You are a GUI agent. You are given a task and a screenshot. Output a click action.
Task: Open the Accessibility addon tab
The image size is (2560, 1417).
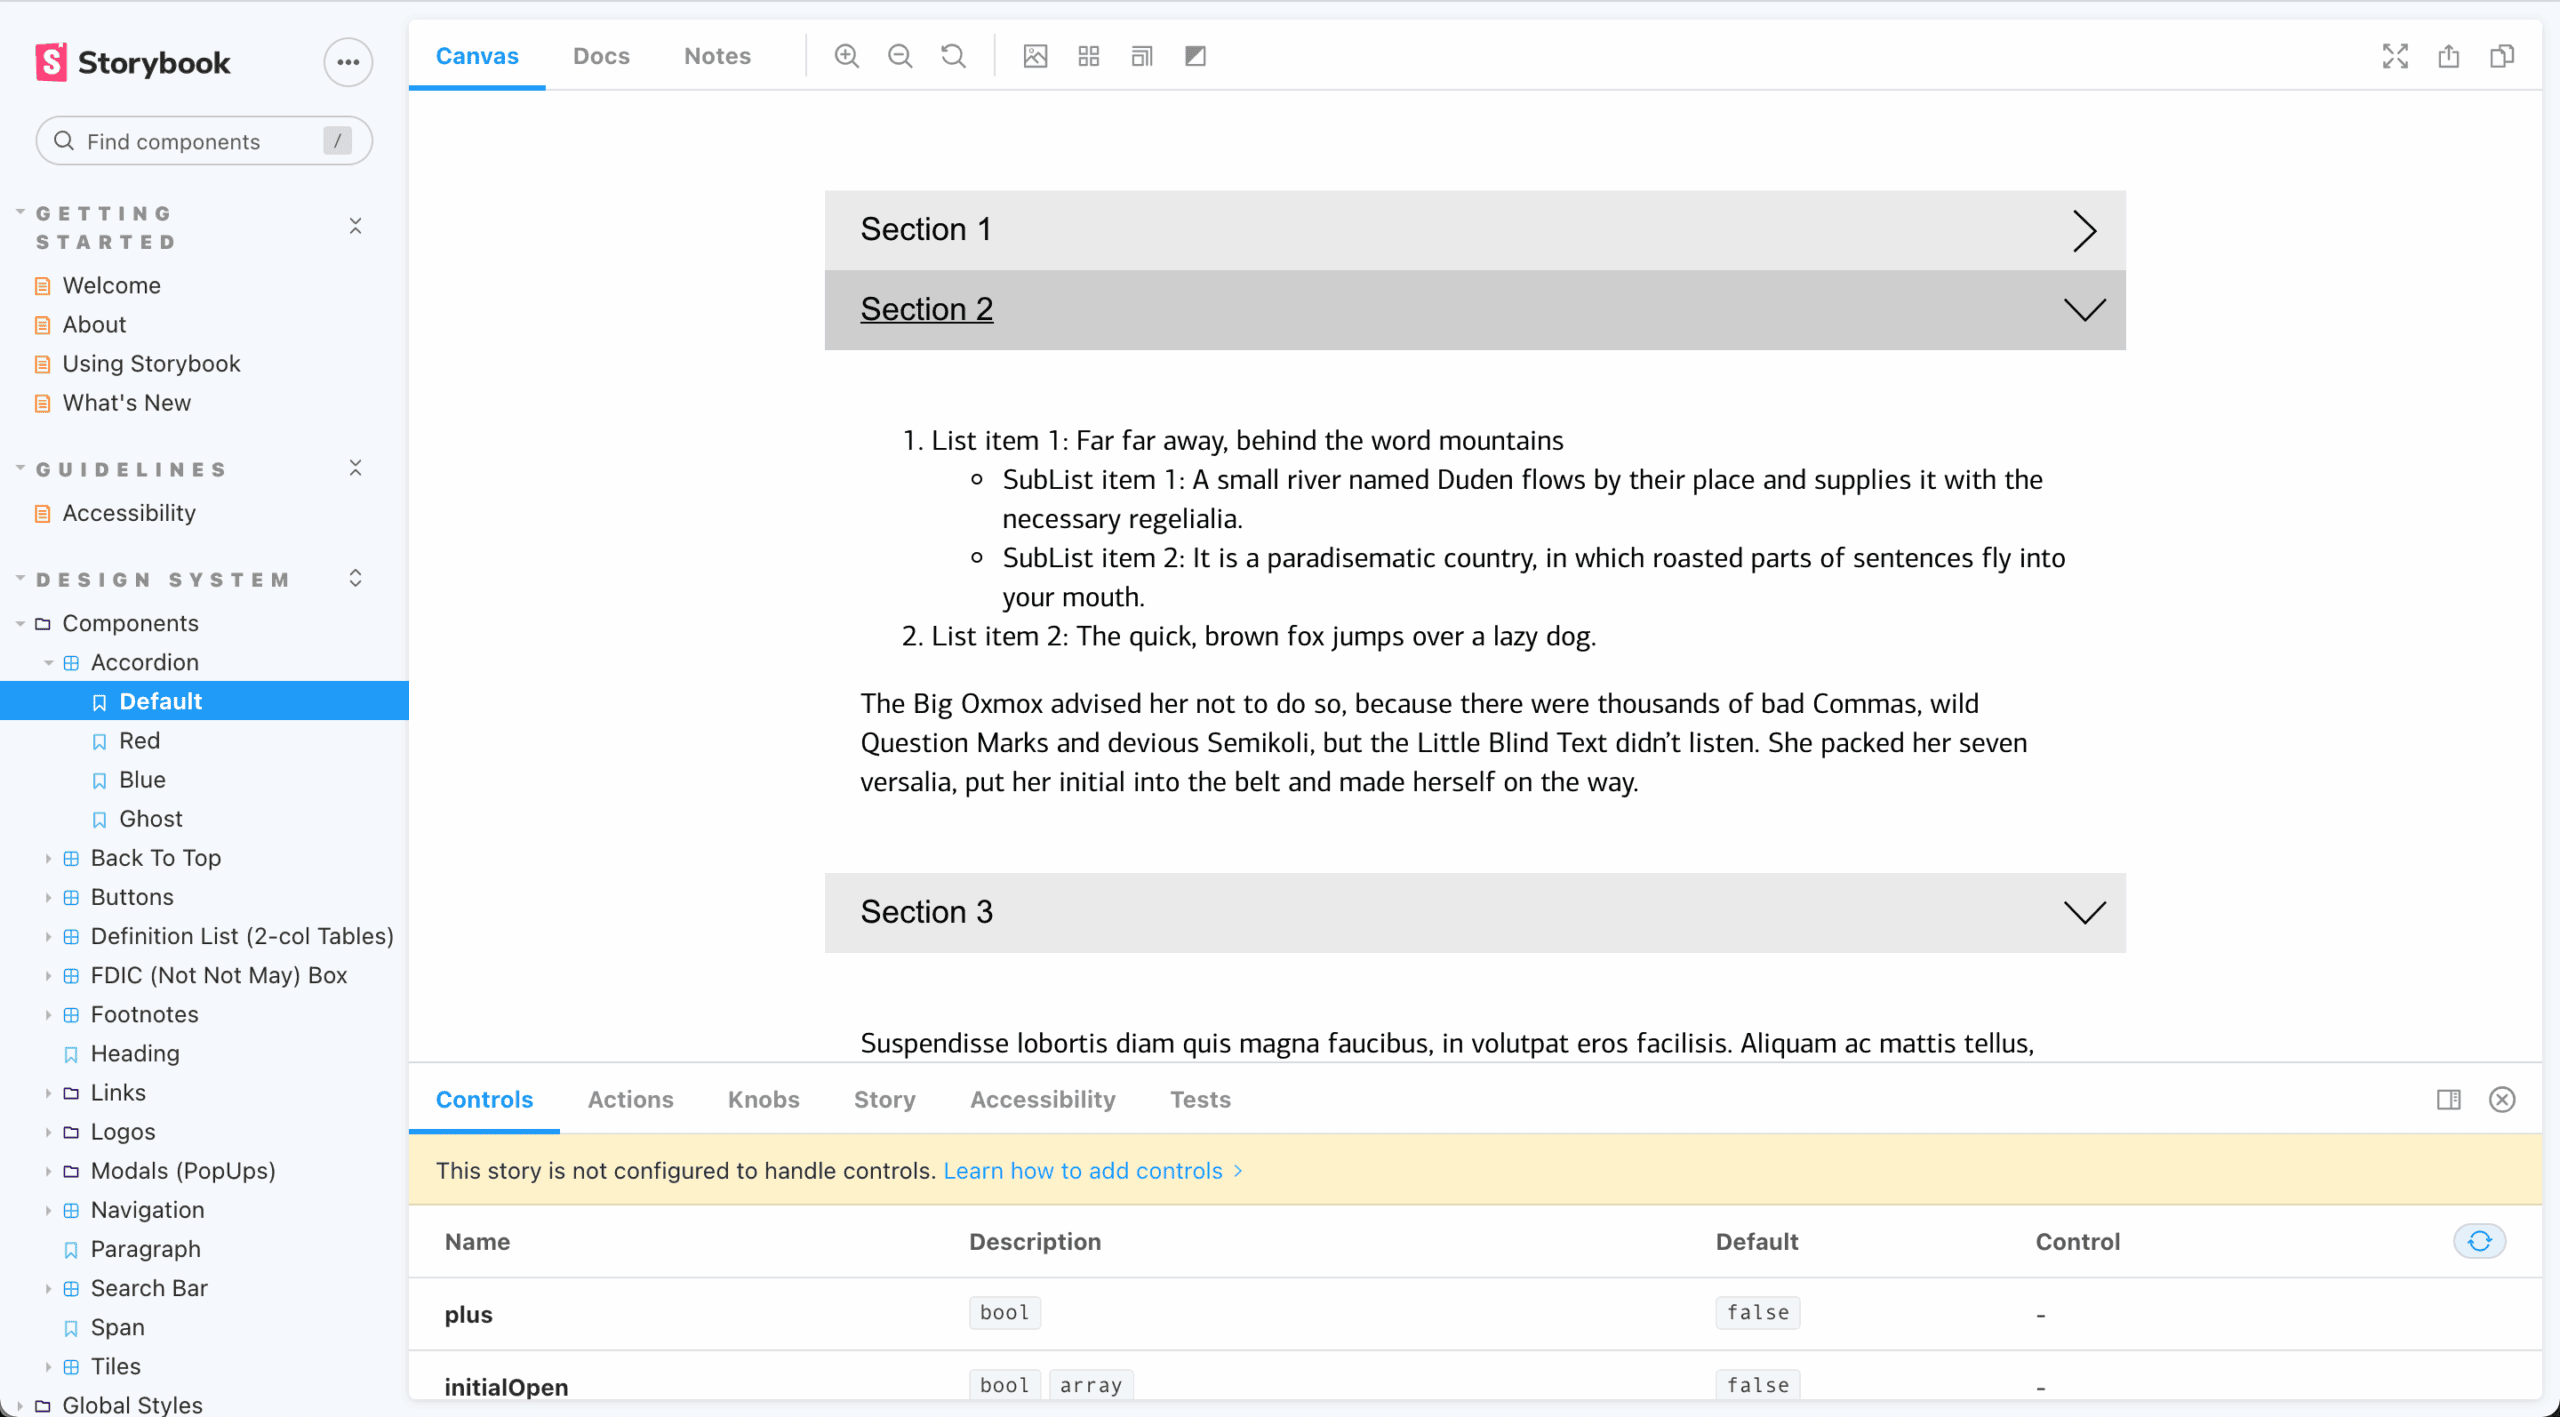click(x=1041, y=1099)
